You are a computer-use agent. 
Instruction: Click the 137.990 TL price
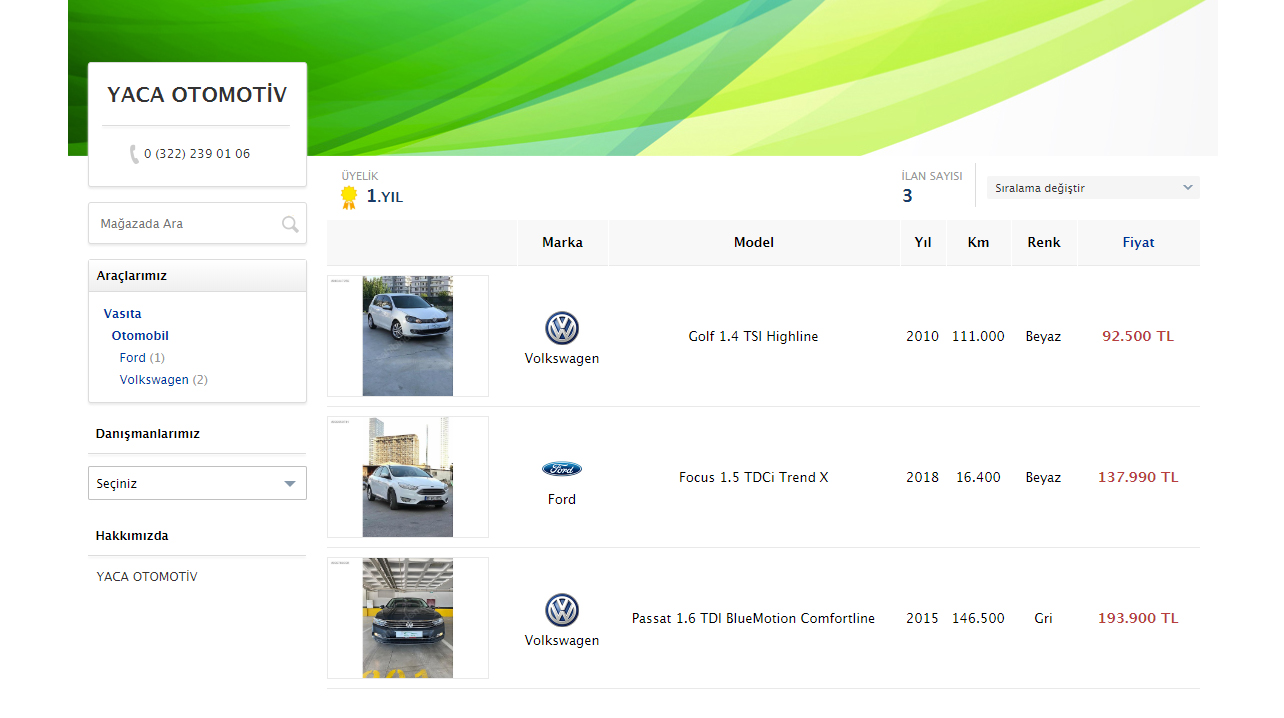(1138, 478)
